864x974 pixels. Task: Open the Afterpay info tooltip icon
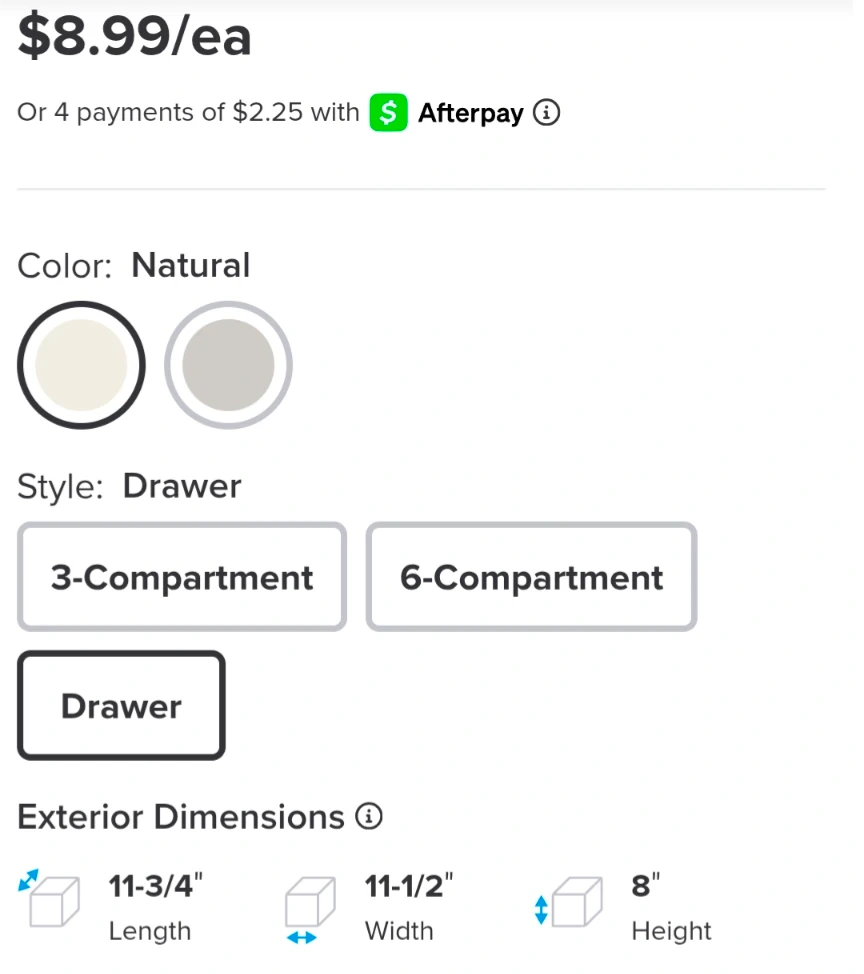(546, 113)
